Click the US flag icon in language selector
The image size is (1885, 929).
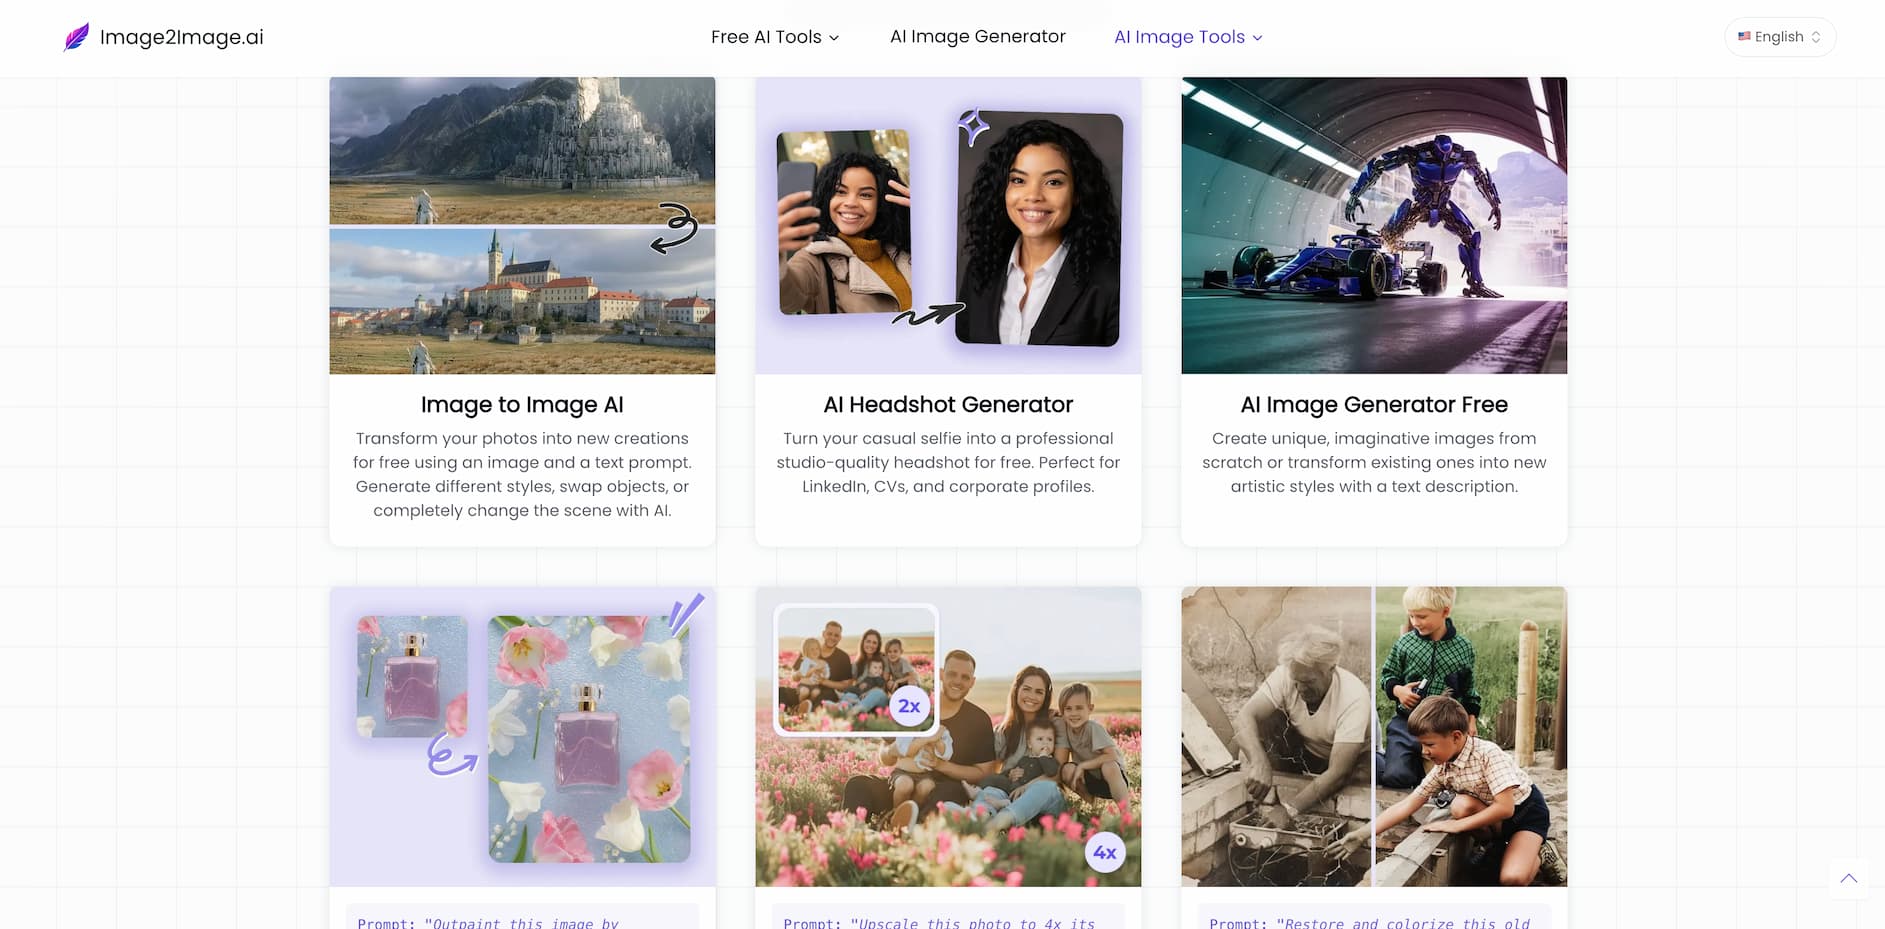(x=1744, y=36)
